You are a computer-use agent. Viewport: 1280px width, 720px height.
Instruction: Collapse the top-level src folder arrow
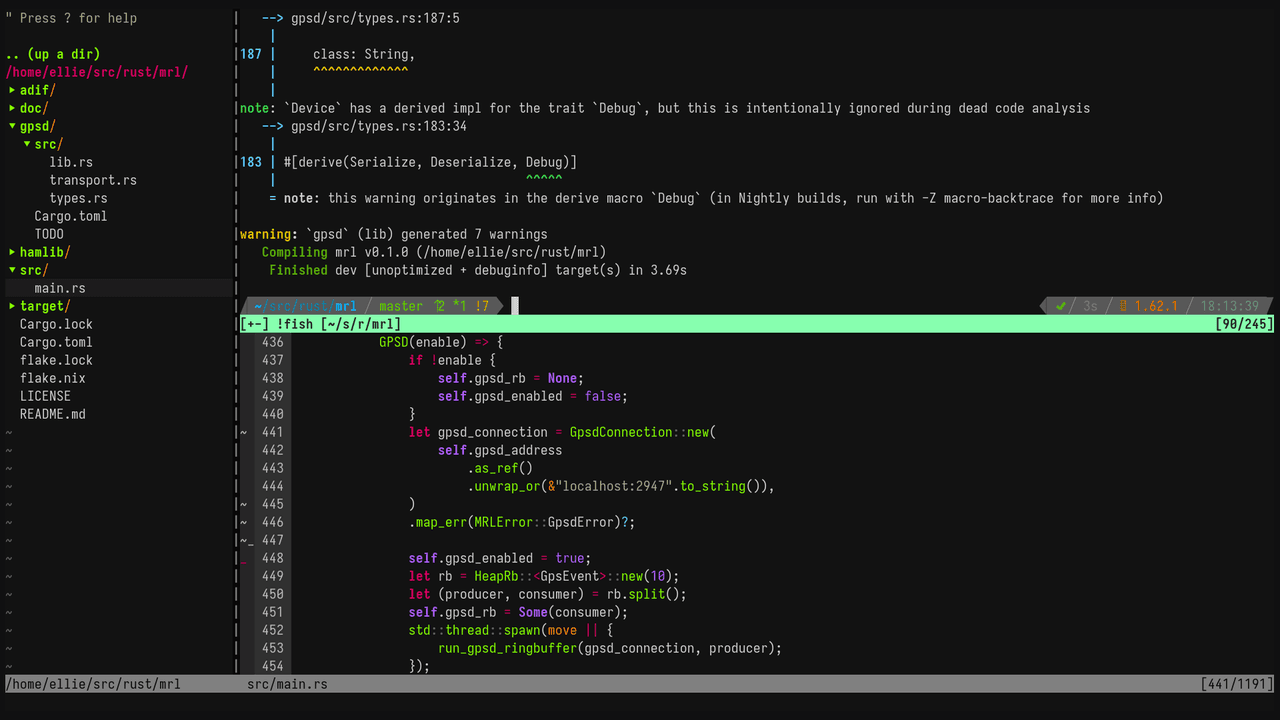(x=12, y=270)
